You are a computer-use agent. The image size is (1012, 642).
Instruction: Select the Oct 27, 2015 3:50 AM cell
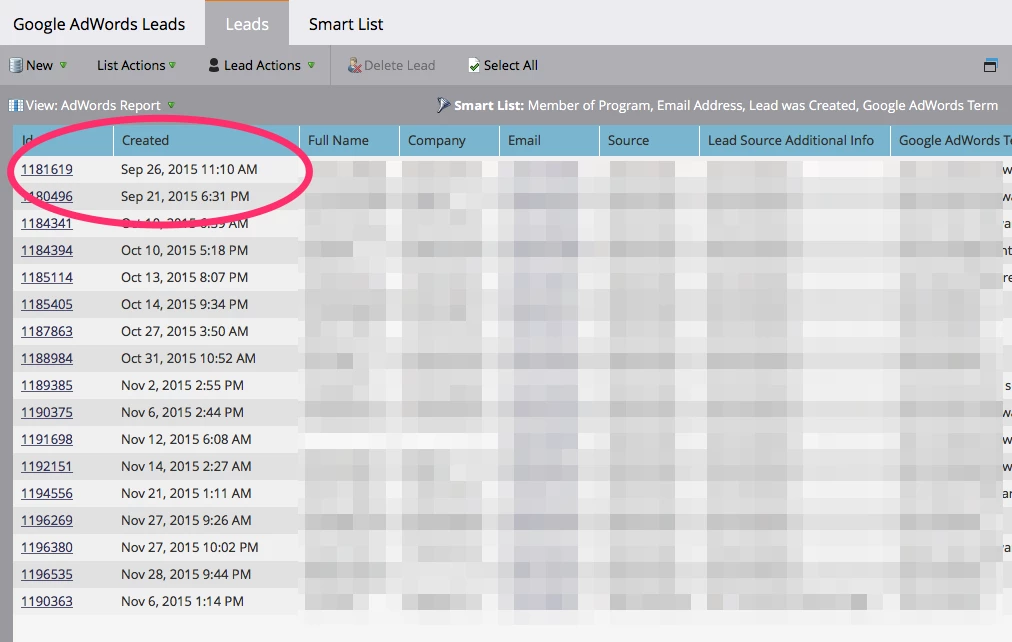tap(206, 332)
